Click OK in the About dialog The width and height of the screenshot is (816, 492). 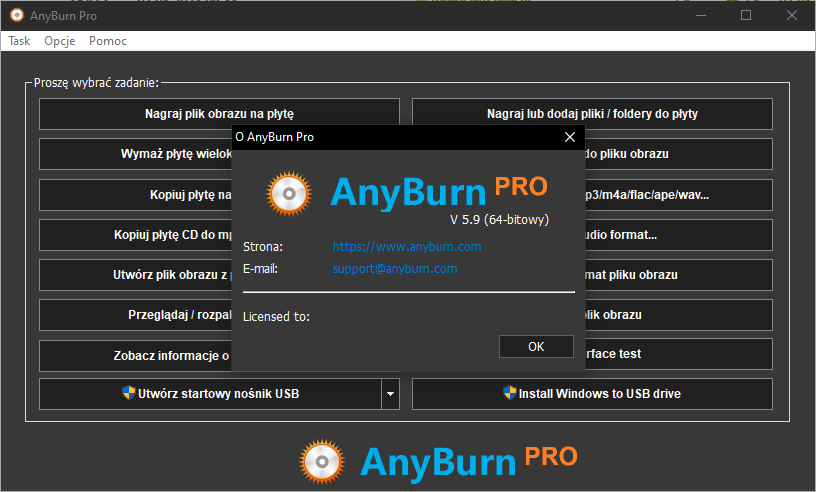point(536,347)
